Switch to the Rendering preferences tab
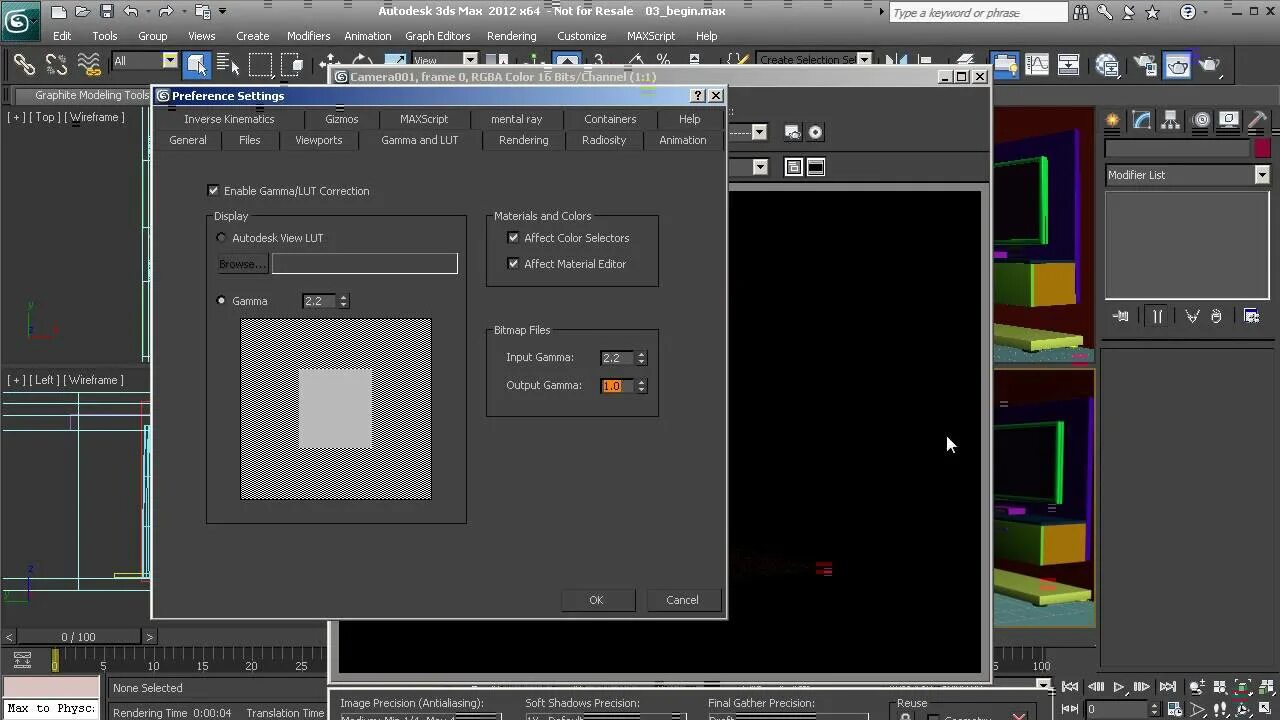 524,140
